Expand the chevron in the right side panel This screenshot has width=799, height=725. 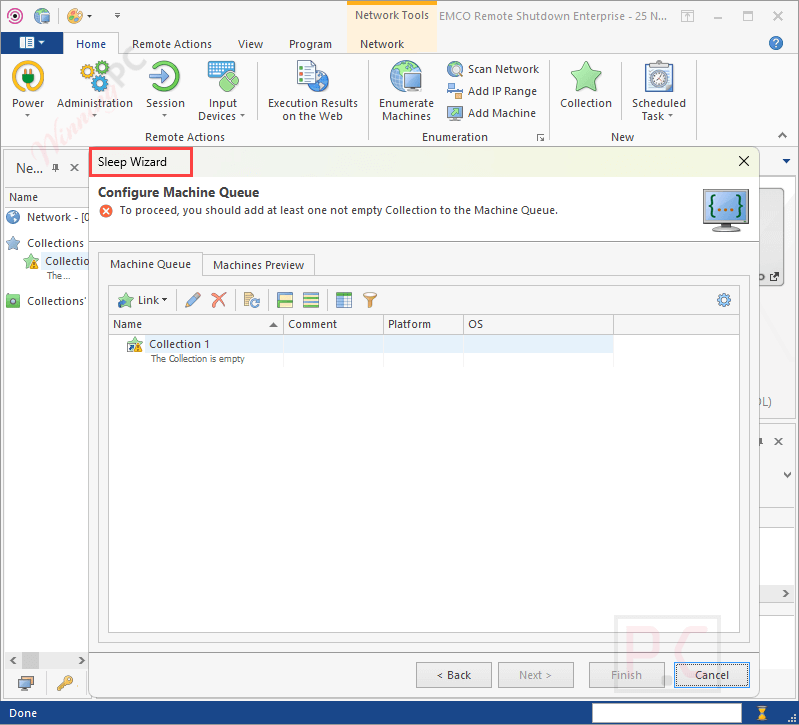click(x=787, y=474)
